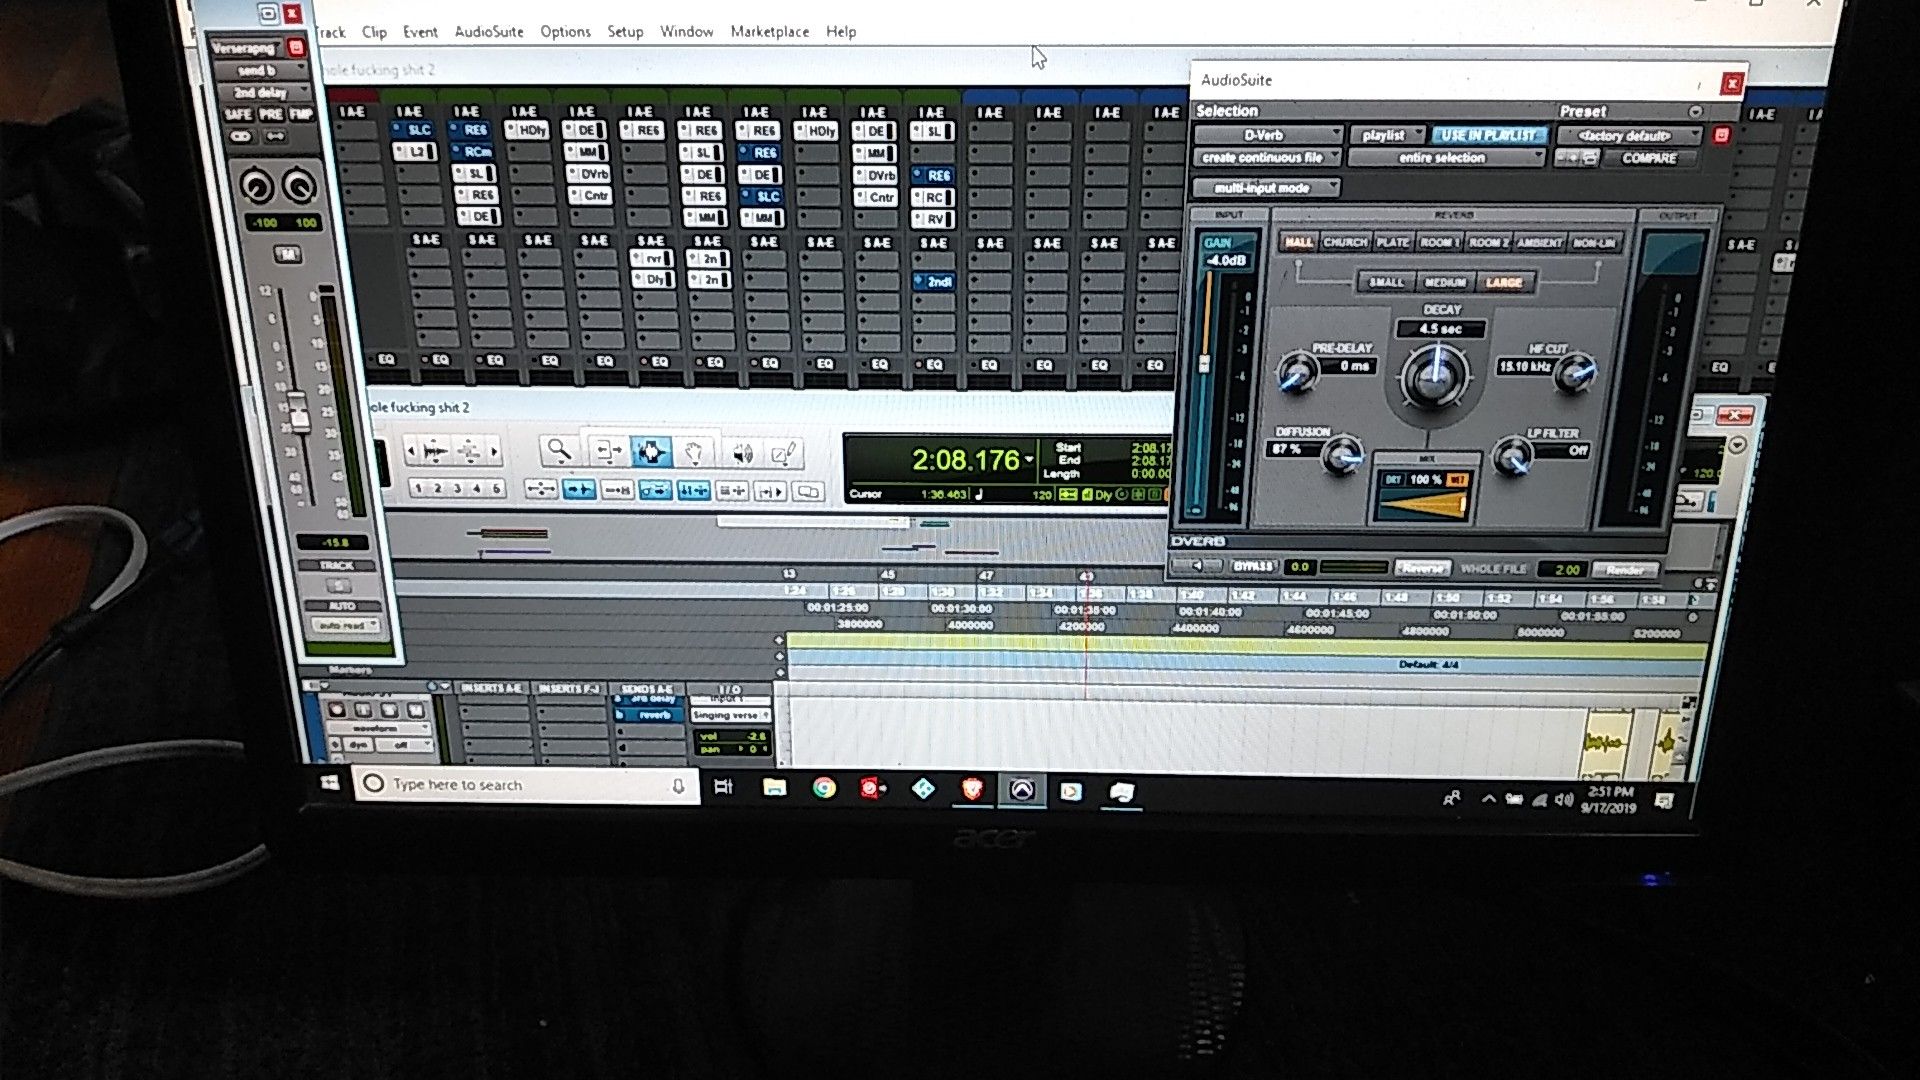Select the Pencil tool
This screenshot has width=1920, height=1080.
pos(785,454)
